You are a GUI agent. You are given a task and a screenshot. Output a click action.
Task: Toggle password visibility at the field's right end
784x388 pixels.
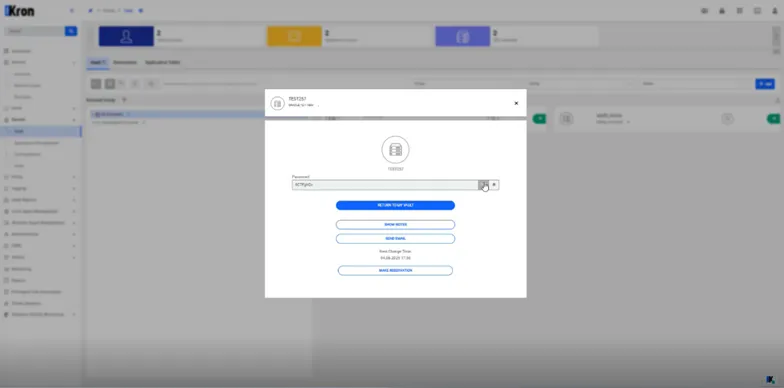(494, 185)
